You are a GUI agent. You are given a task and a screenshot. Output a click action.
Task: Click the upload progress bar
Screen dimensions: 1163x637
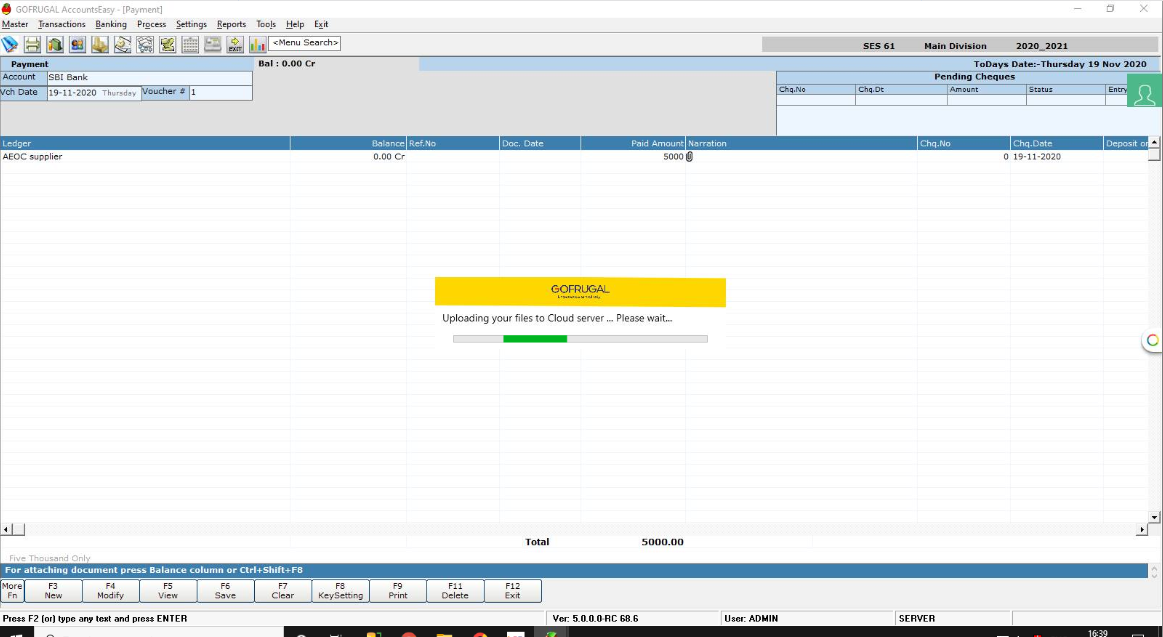point(580,339)
